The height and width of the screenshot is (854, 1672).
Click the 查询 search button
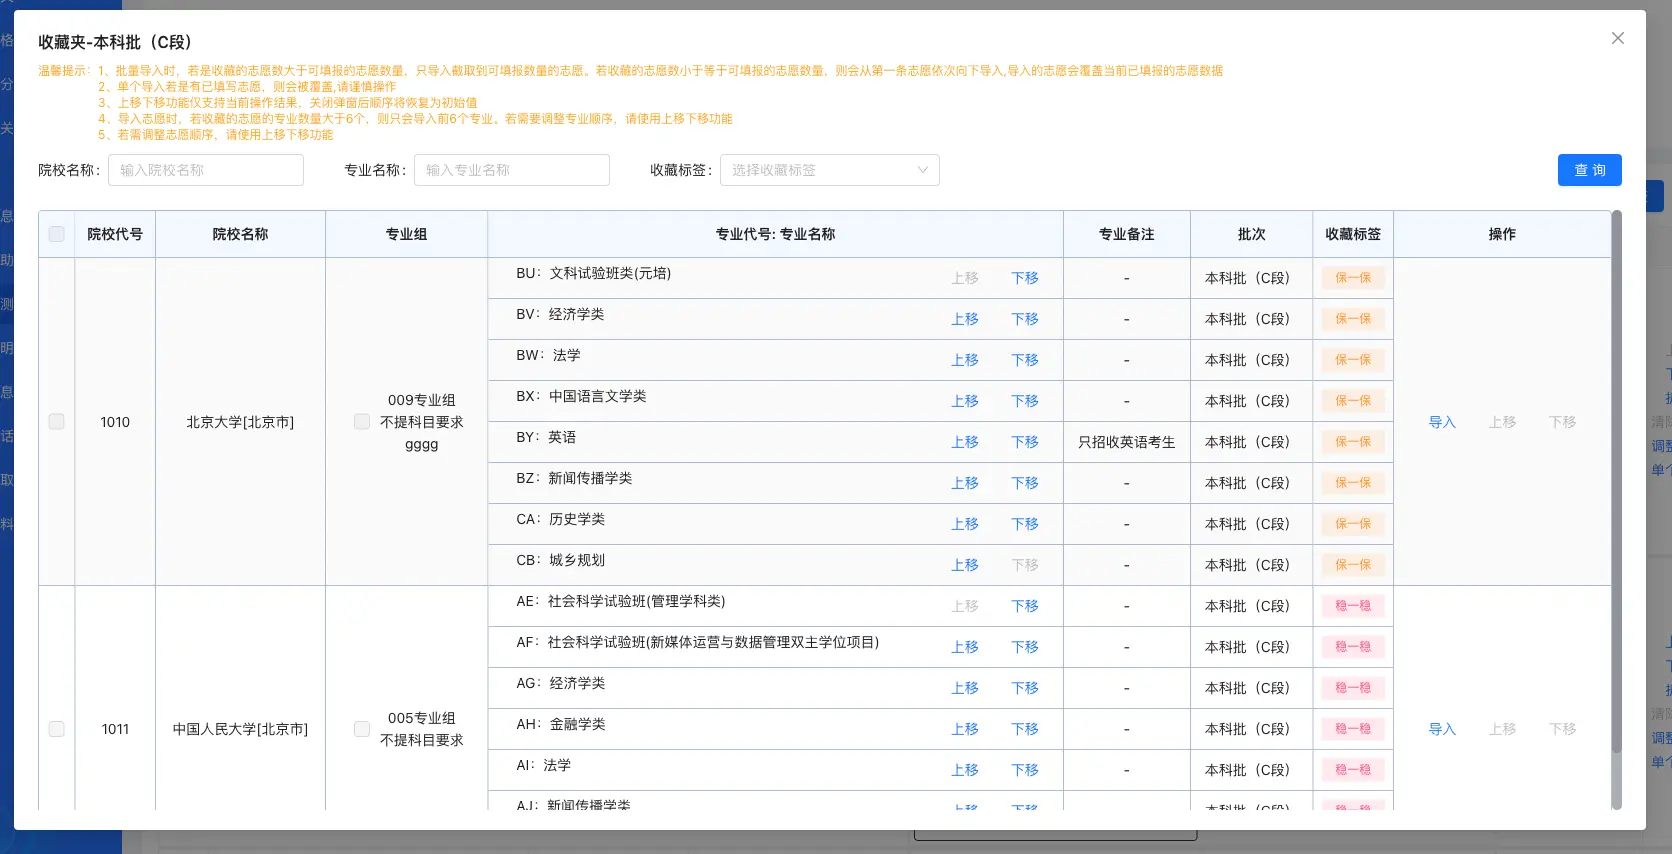[x=1589, y=170]
